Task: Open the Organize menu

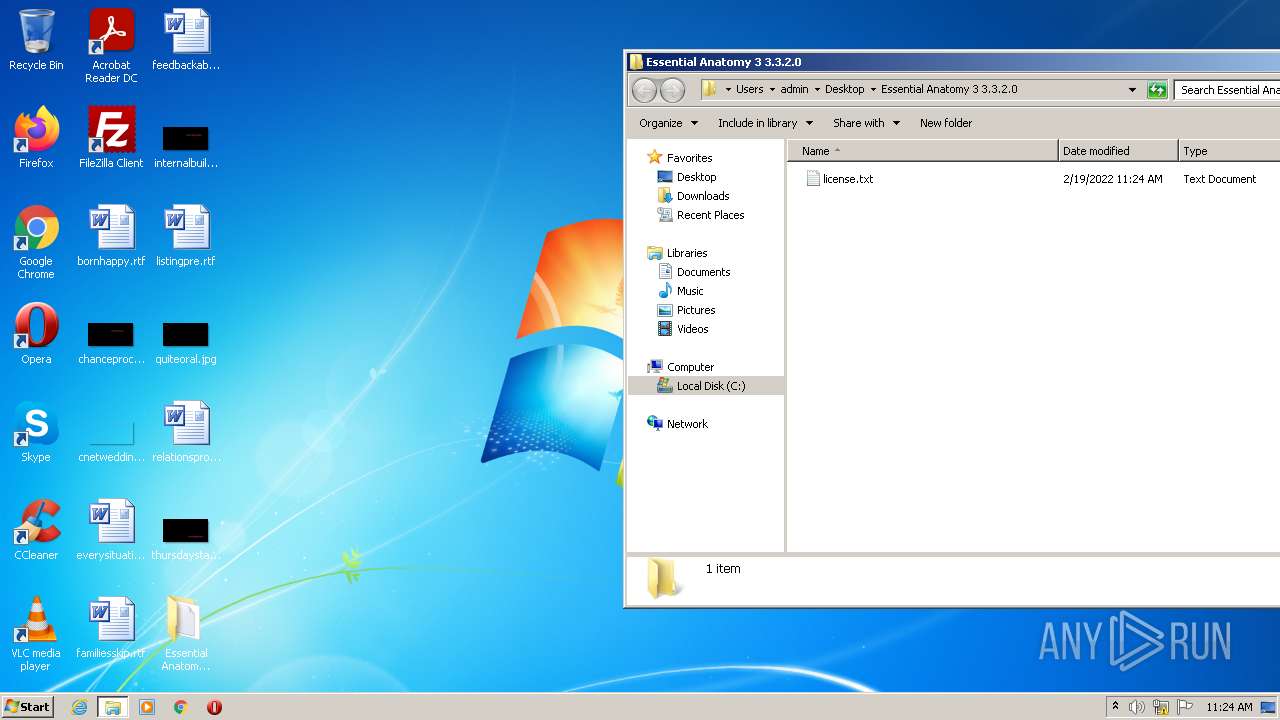Action: pyautogui.click(x=669, y=123)
